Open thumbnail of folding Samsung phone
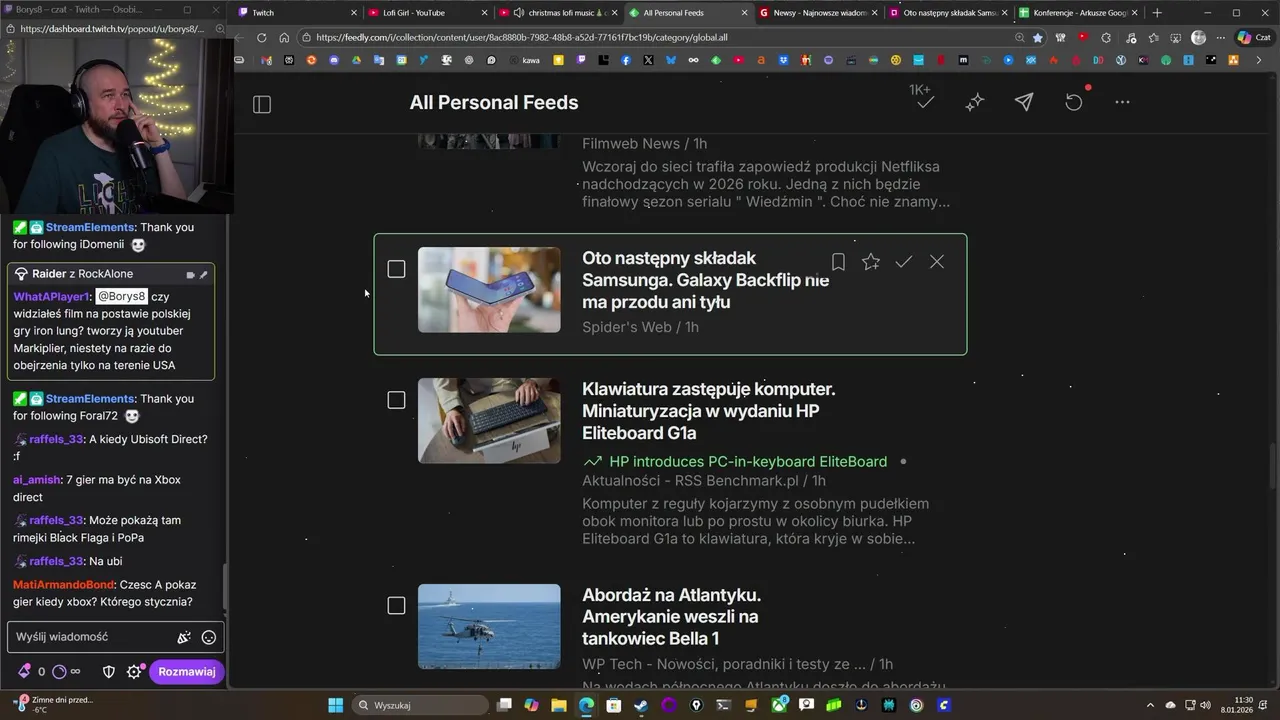Image resolution: width=1280 pixels, height=720 pixels. [489, 290]
